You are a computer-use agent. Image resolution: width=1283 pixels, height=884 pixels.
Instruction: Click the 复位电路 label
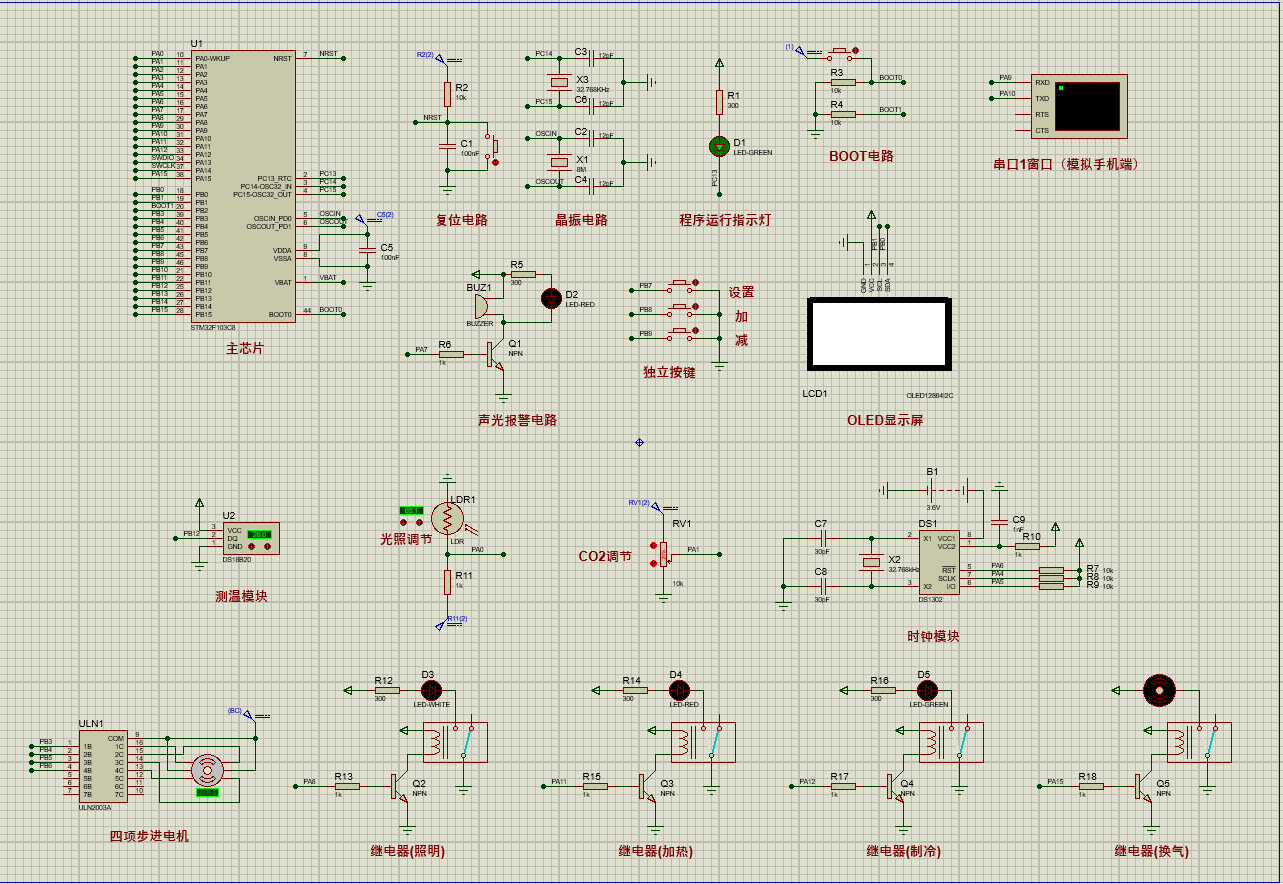tap(462, 220)
